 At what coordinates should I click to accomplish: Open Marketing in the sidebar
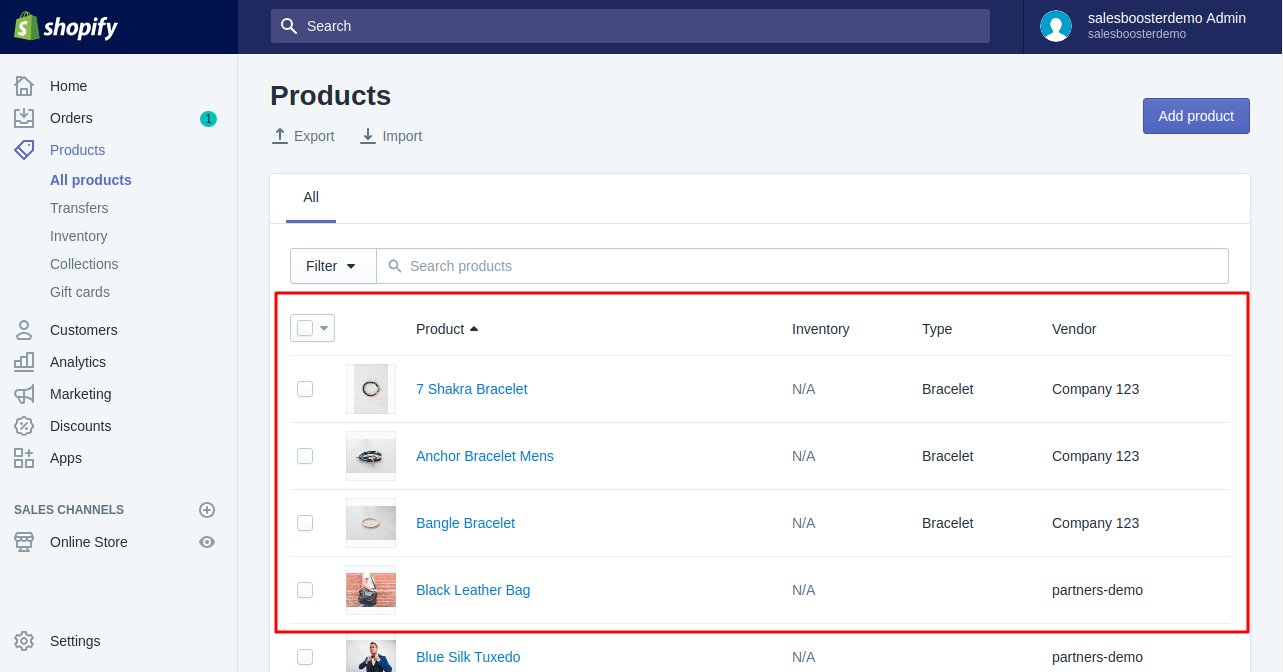click(80, 394)
